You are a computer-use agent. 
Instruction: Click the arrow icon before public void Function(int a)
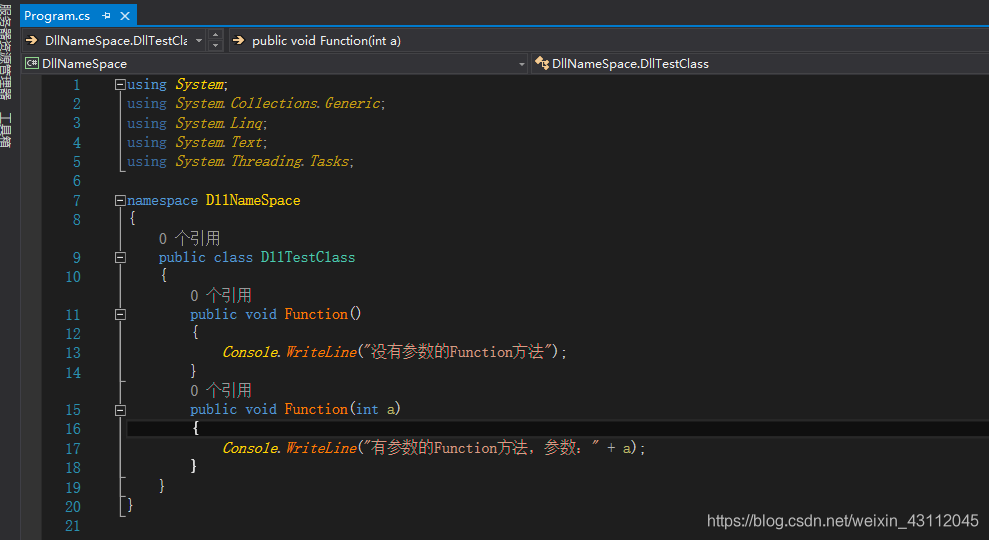pos(238,40)
